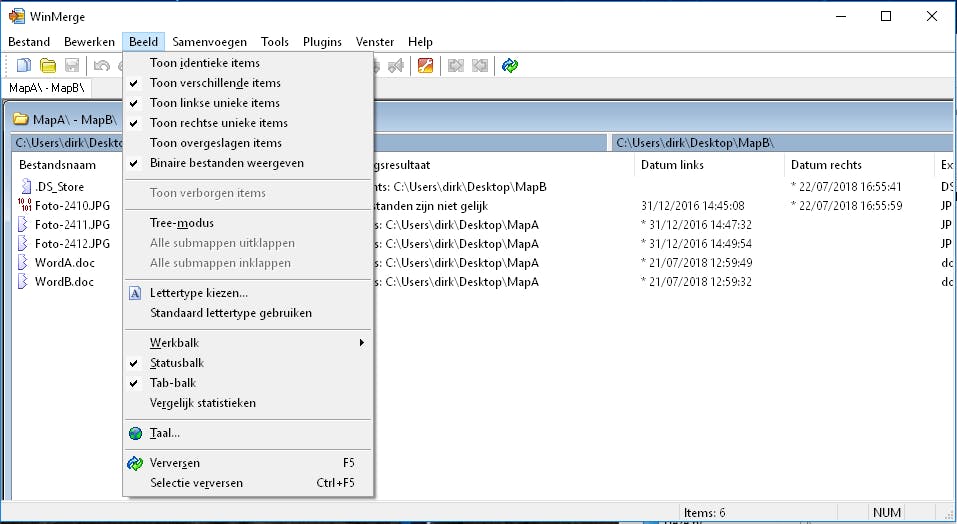Viewport: 957px width, 524px height.
Task: Click the Refresh arrows toolbar icon
Action: pos(510,65)
